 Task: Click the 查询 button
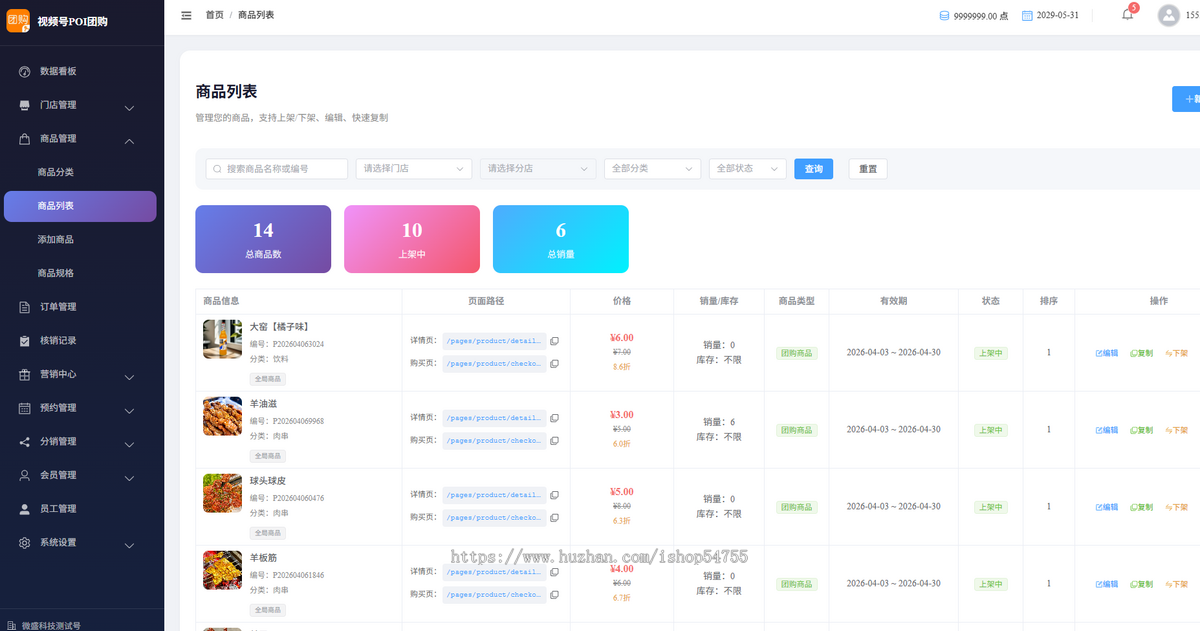pyautogui.click(x=814, y=169)
